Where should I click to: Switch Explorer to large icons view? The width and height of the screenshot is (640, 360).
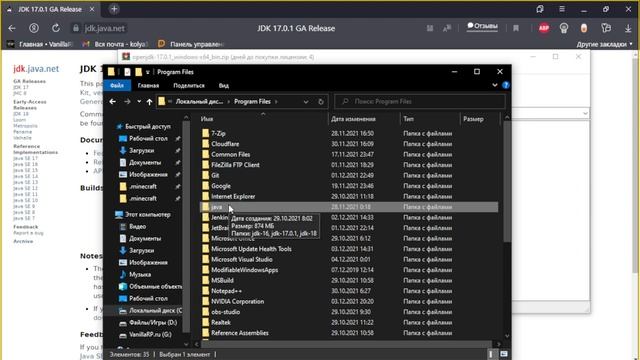click(x=504, y=354)
